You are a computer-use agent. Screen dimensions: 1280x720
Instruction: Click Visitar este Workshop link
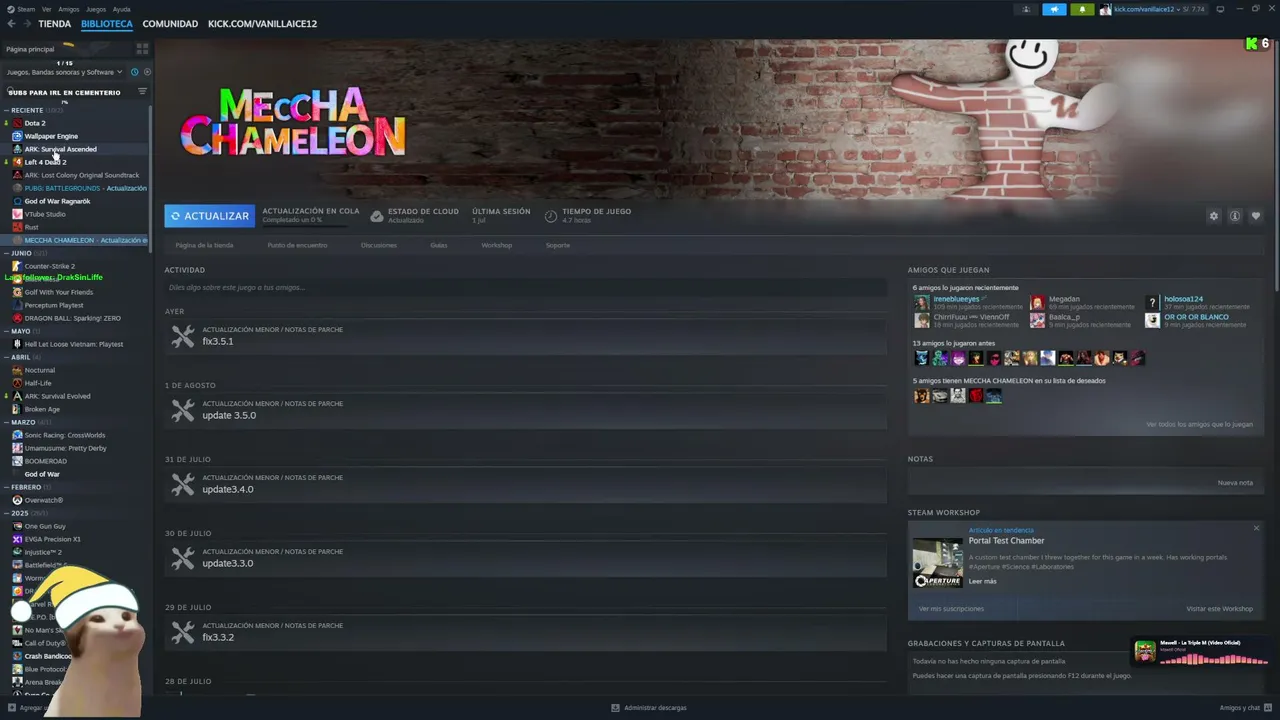[1219, 608]
